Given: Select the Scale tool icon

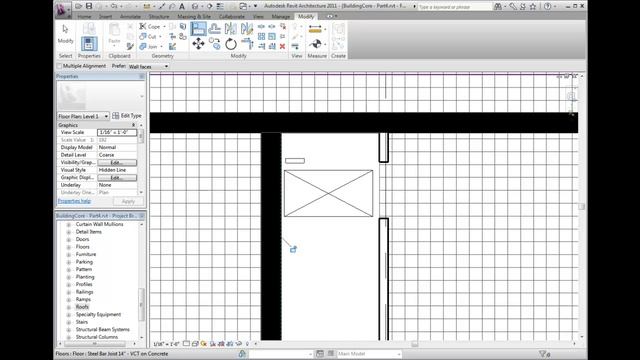Looking at the screenshot, I should 272,36.
